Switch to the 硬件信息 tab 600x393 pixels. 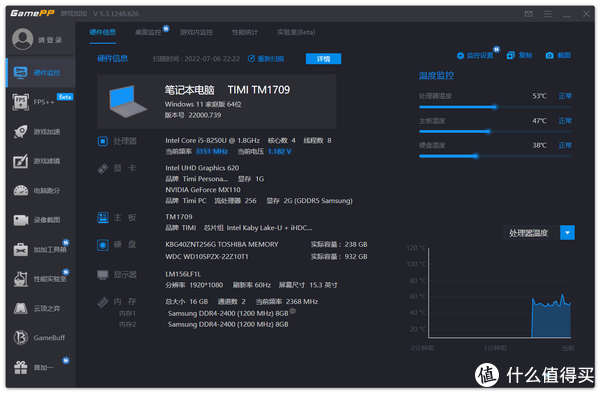click(x=103, y=32)
